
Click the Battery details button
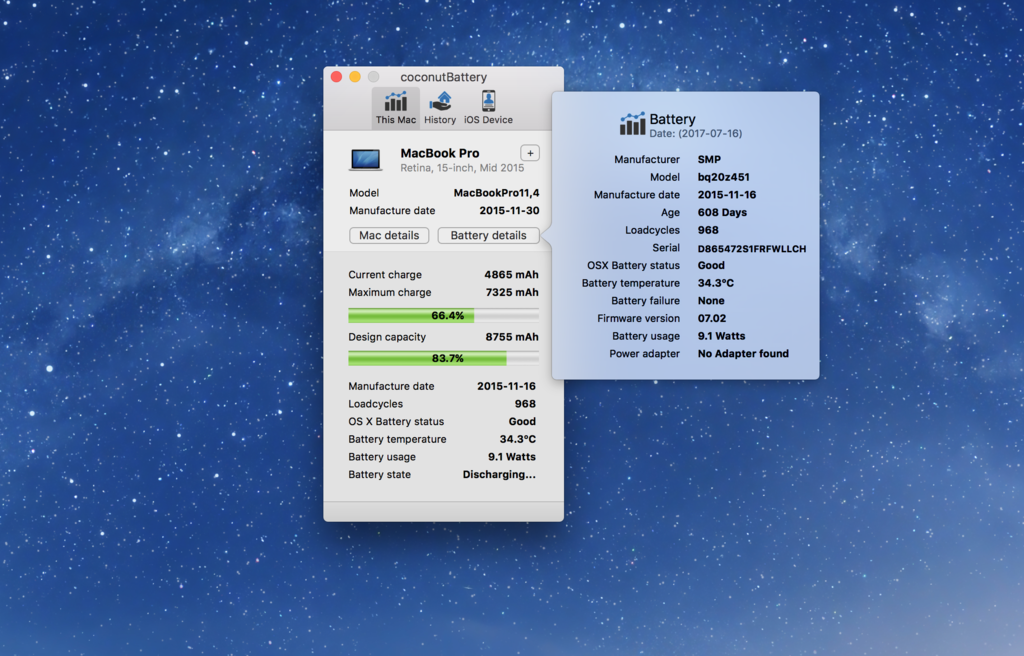(x=488, y=235)
